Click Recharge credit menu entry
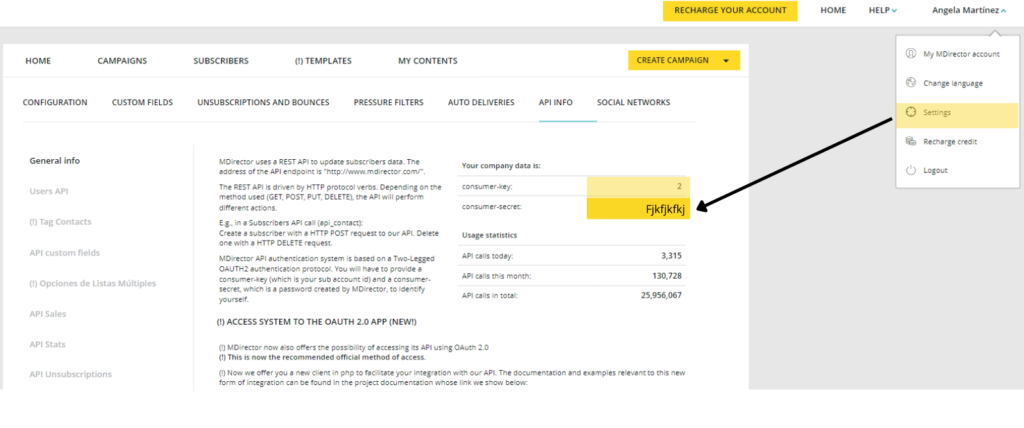The width and height of the screenshot is (1024, 428). 950,141
